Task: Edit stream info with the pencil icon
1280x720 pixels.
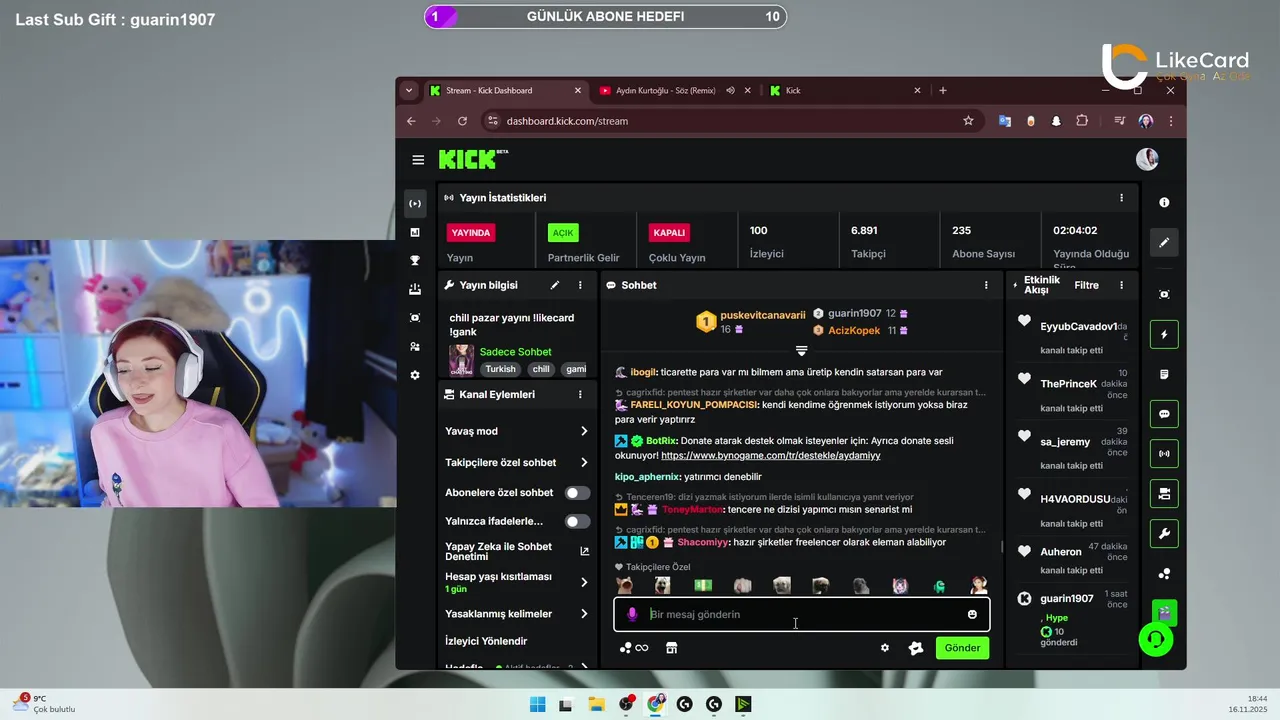Action: coord(555,285)
